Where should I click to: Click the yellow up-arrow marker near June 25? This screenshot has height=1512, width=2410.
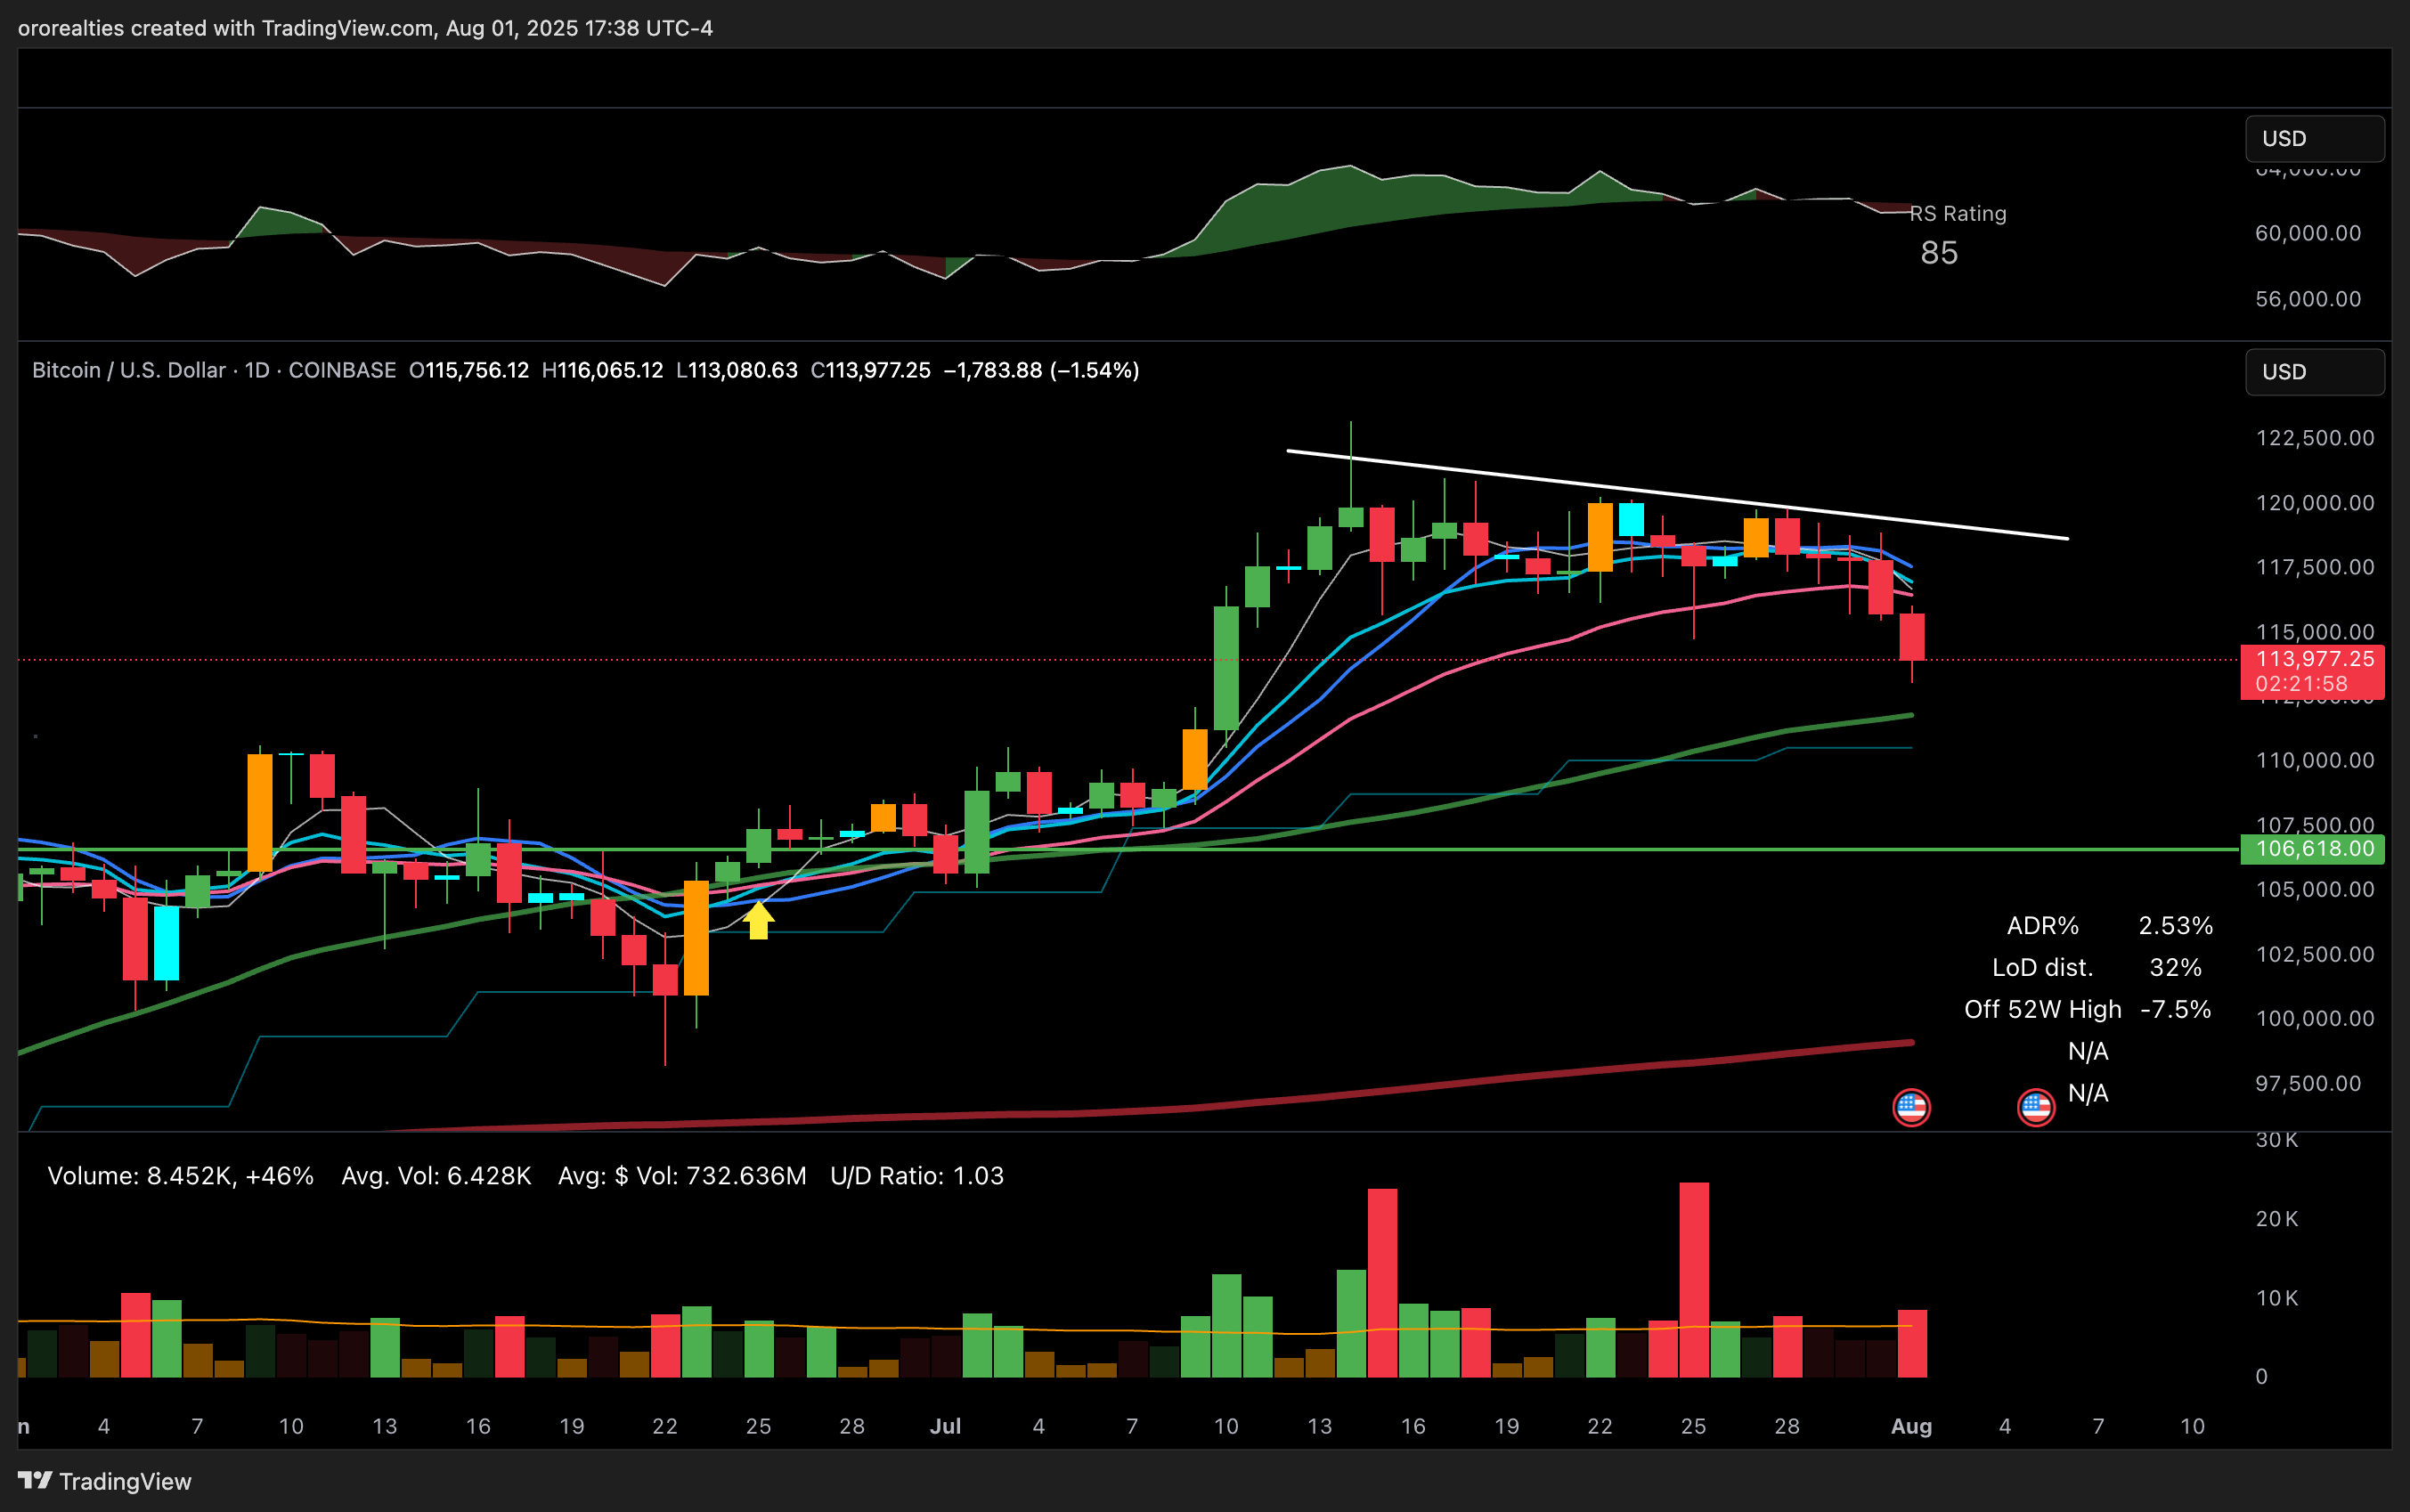tap(759, 919)
